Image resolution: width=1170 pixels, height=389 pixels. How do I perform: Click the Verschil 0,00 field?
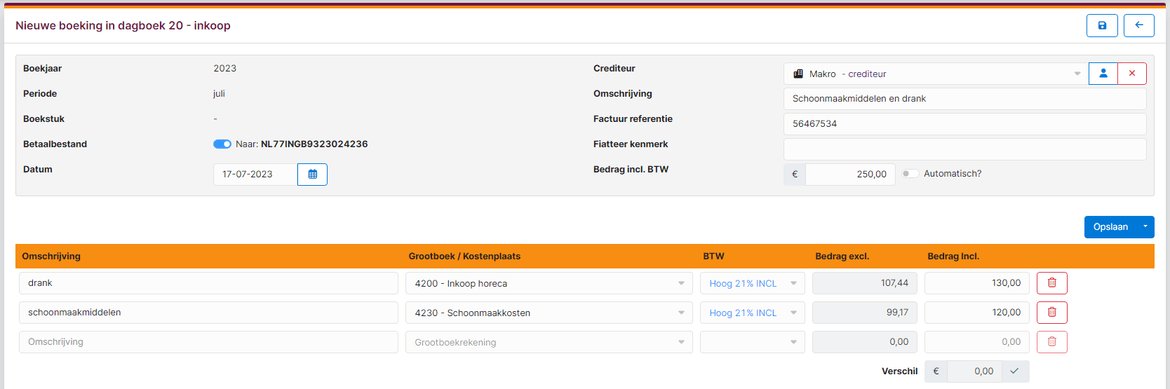(x=974, y=371)
